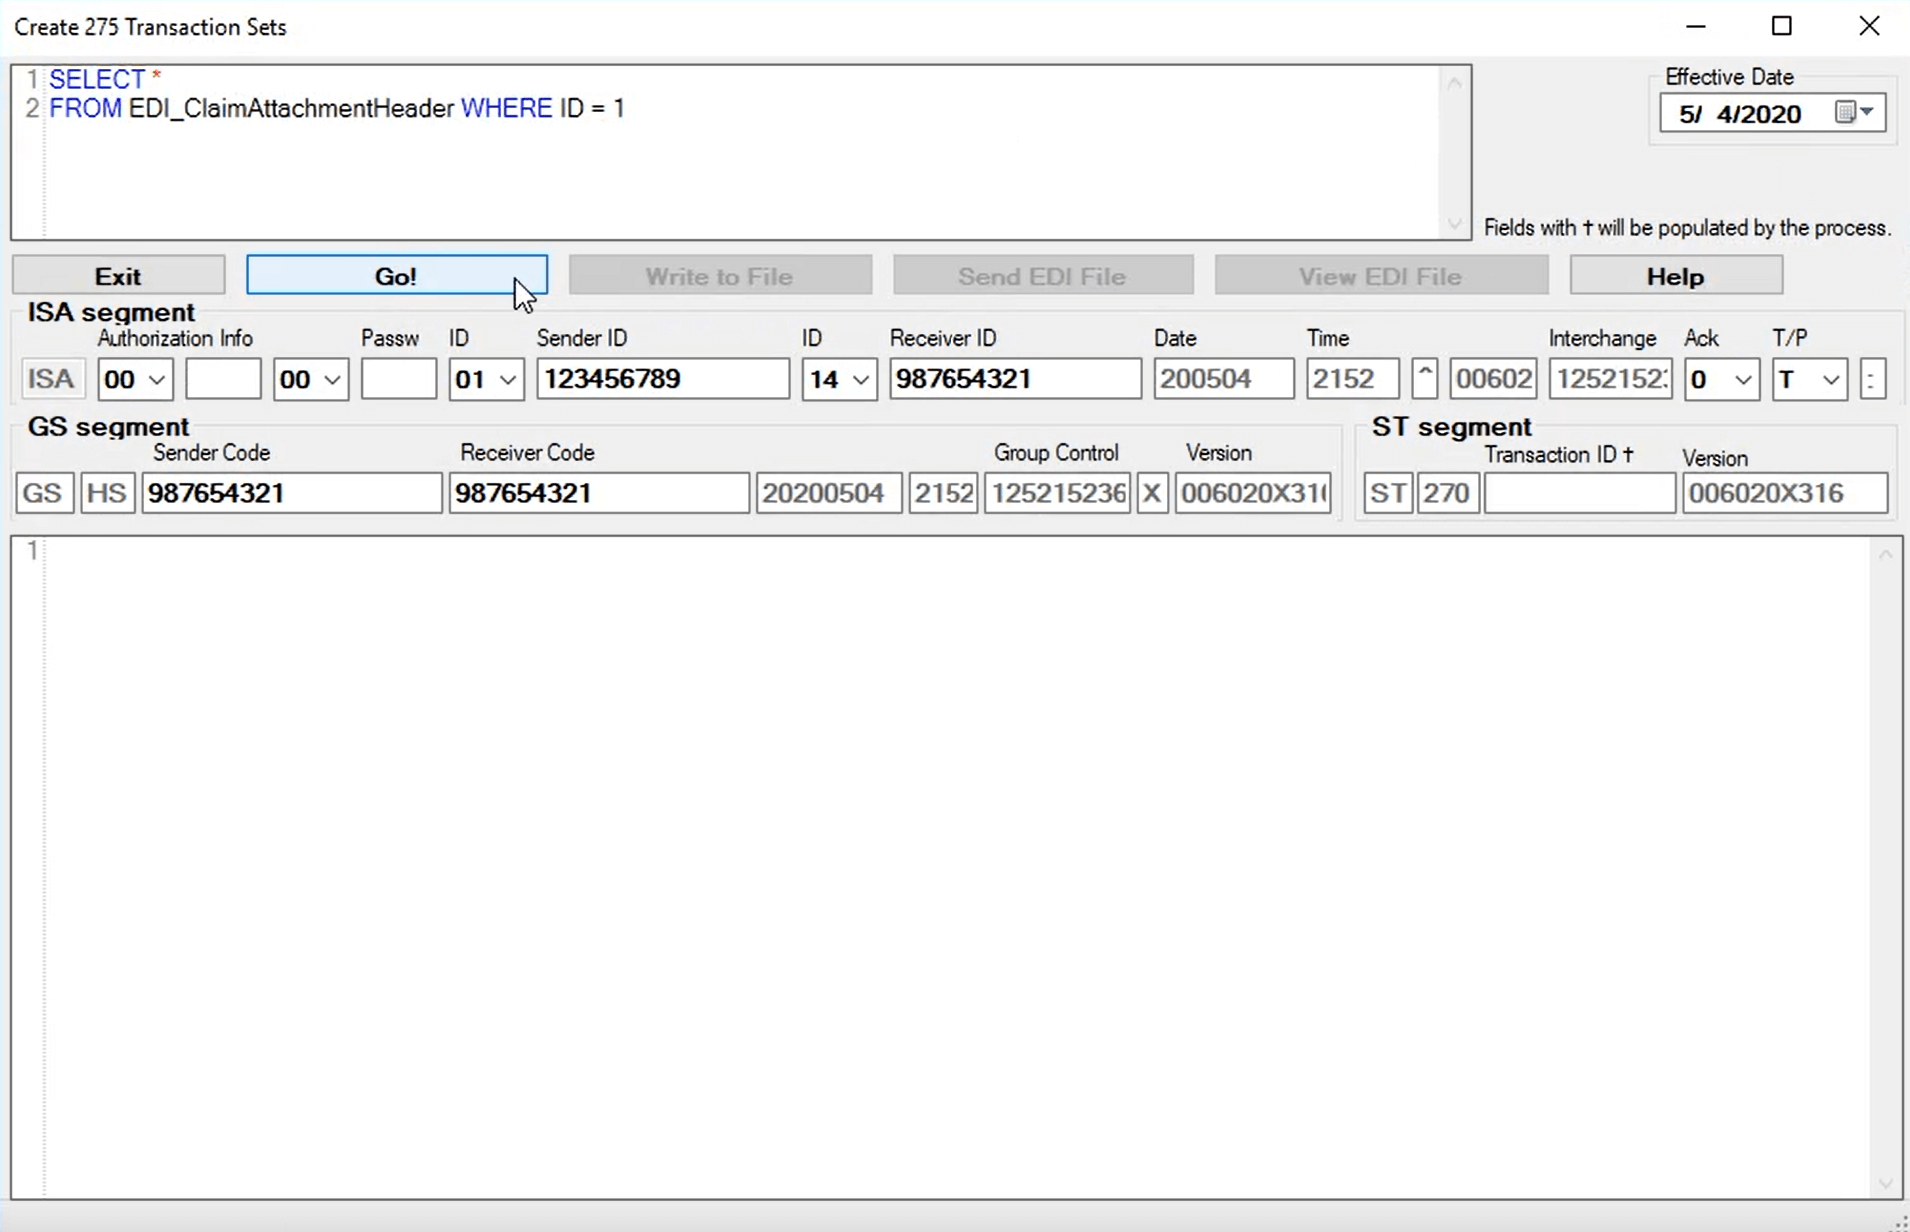1910x1232 pixels.
Task: Click the GS Sender Code field
Action: [x=291, y=494]
